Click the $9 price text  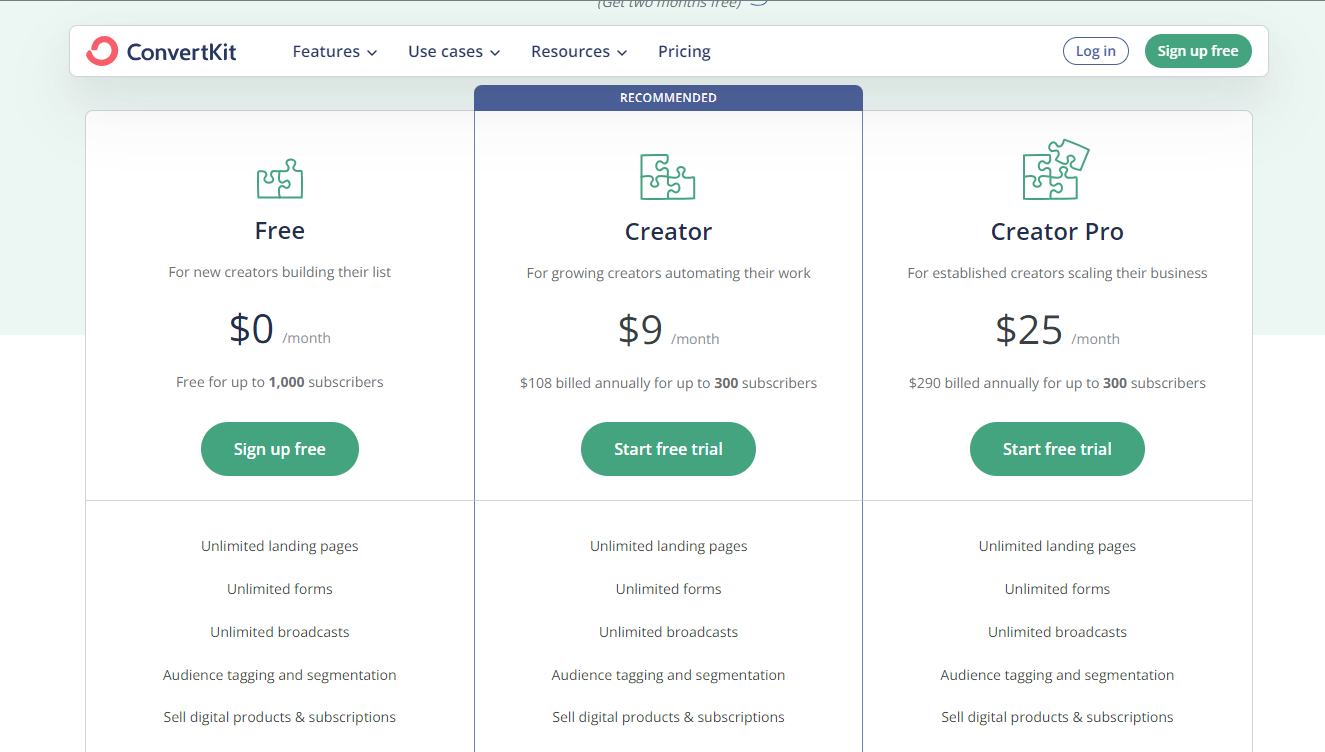(640, 330)
